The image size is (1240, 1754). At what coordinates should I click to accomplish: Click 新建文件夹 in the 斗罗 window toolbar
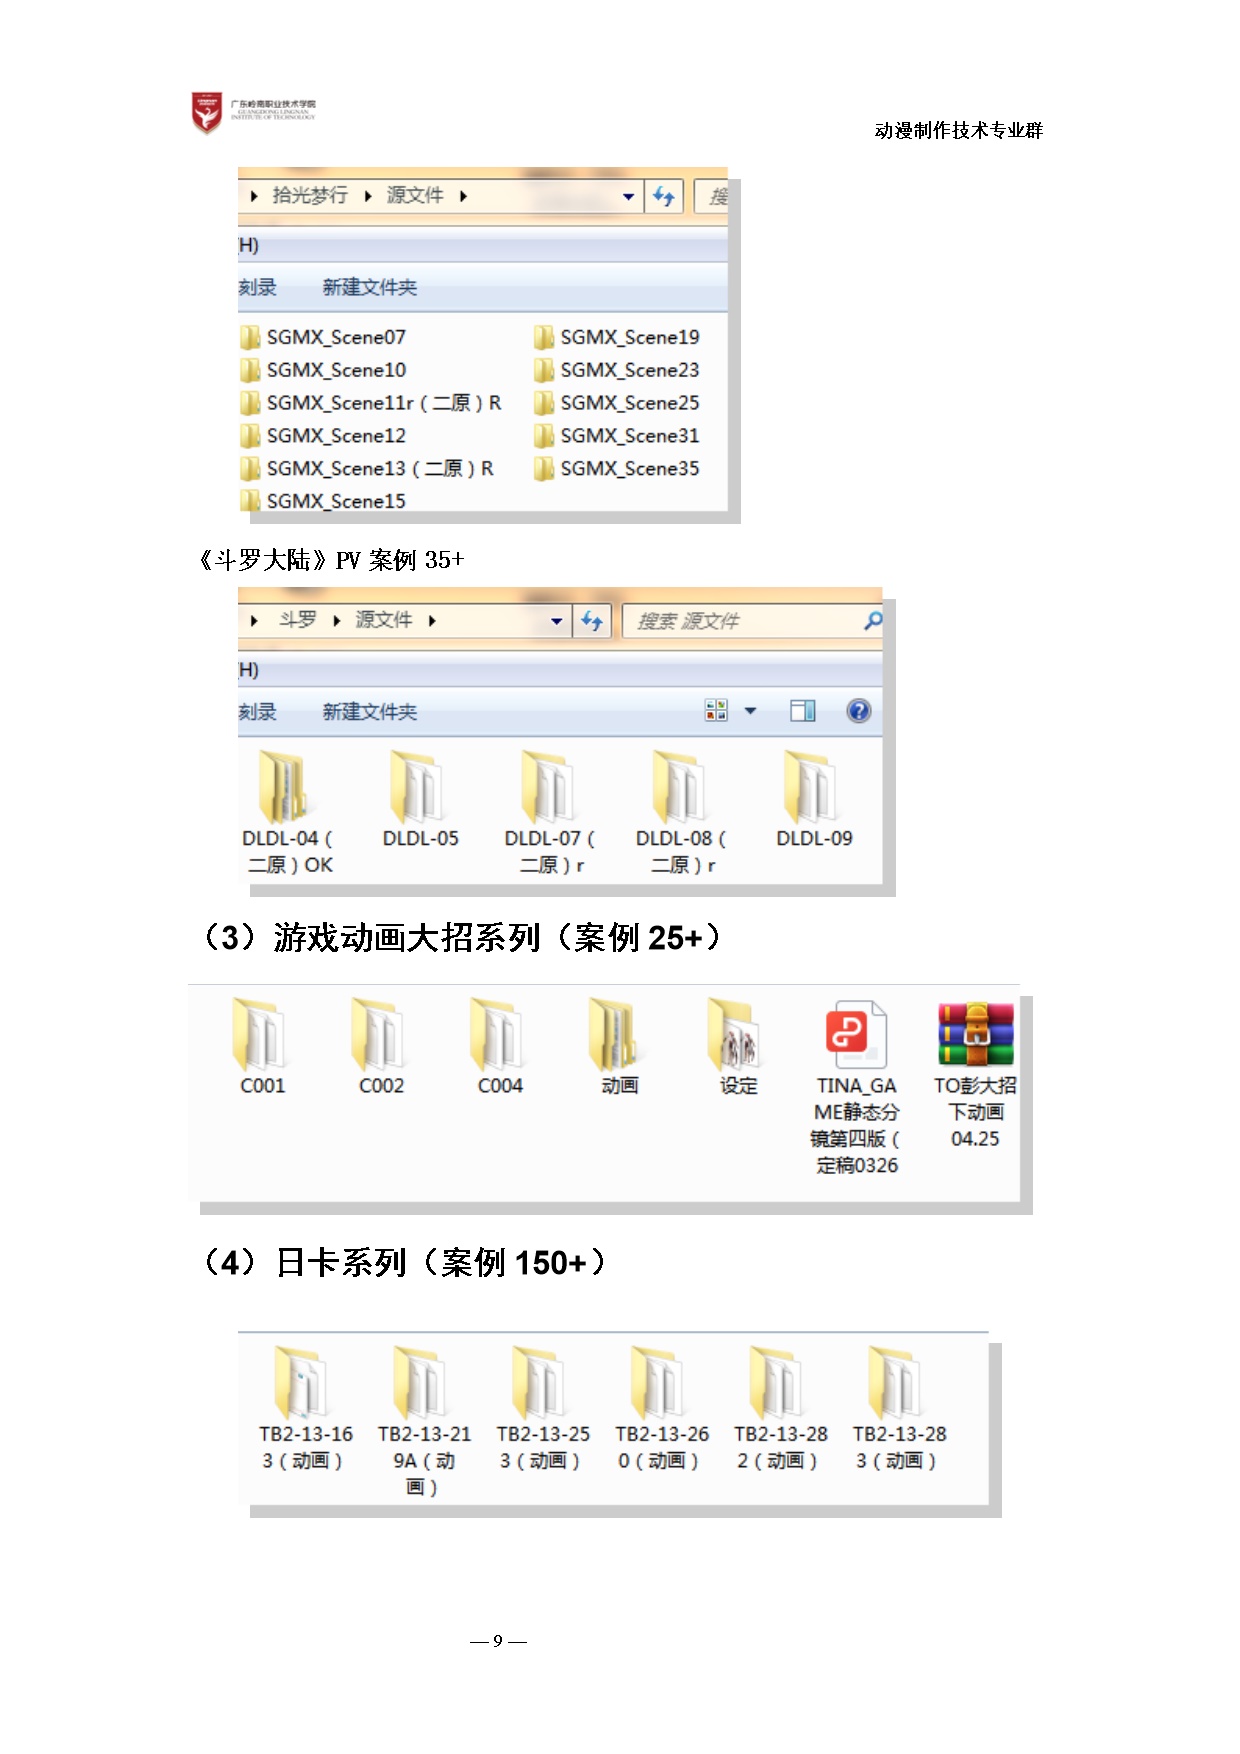(x=369, y=712)
